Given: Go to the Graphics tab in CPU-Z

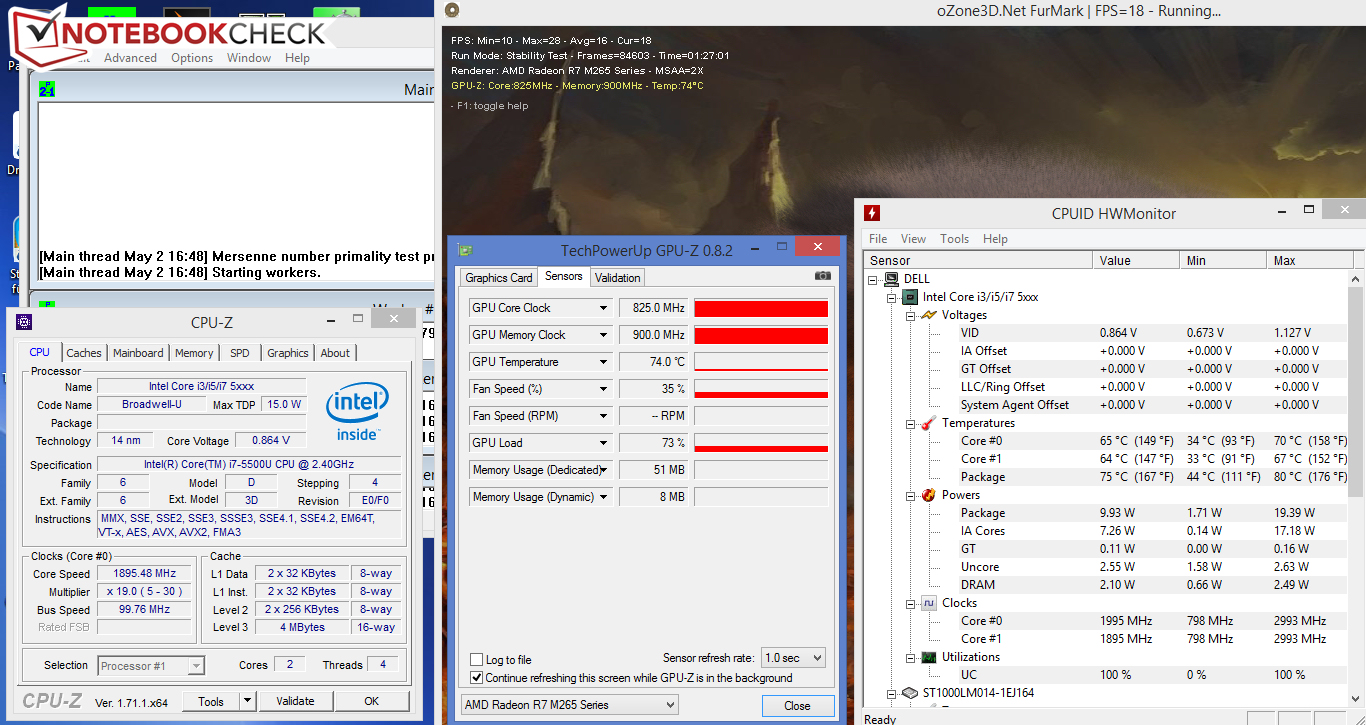Looking at the screenshot, I should coord(287,353).
